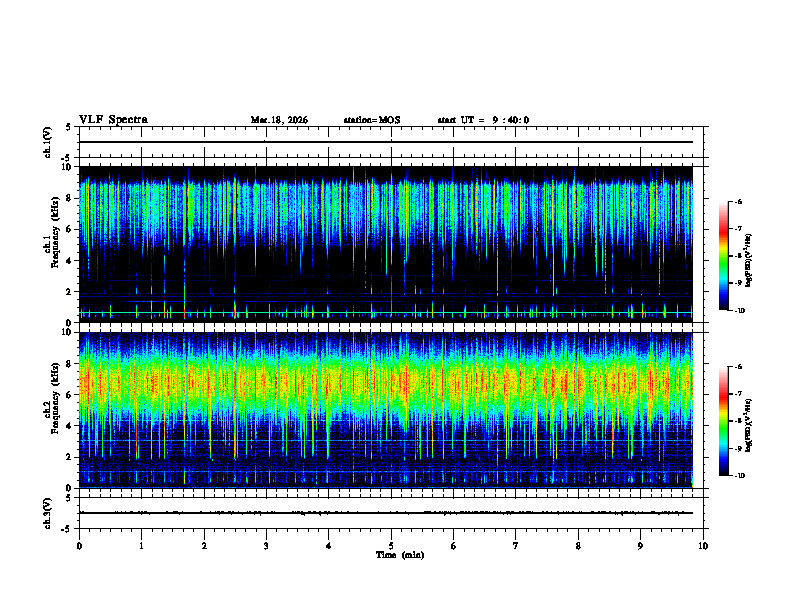Click the ch.1 color scale bar
The width and height of the screenshot is (792, 612).
click(723, 256)
